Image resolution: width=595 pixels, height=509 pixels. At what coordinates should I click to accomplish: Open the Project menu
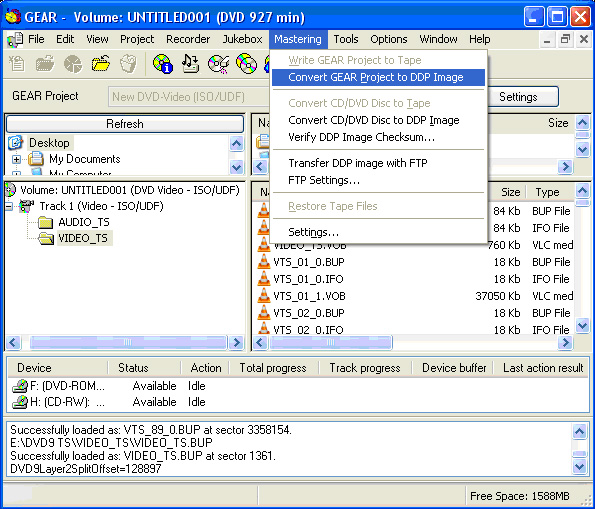click(137, 39)
